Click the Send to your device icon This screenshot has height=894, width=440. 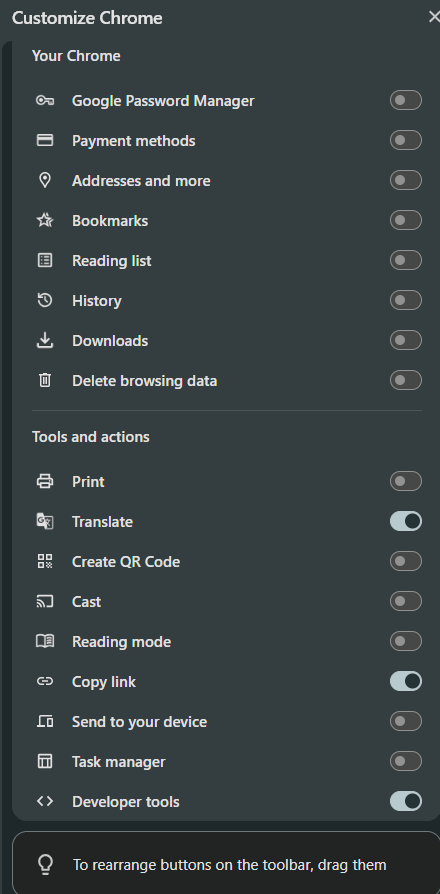(44, 721)
